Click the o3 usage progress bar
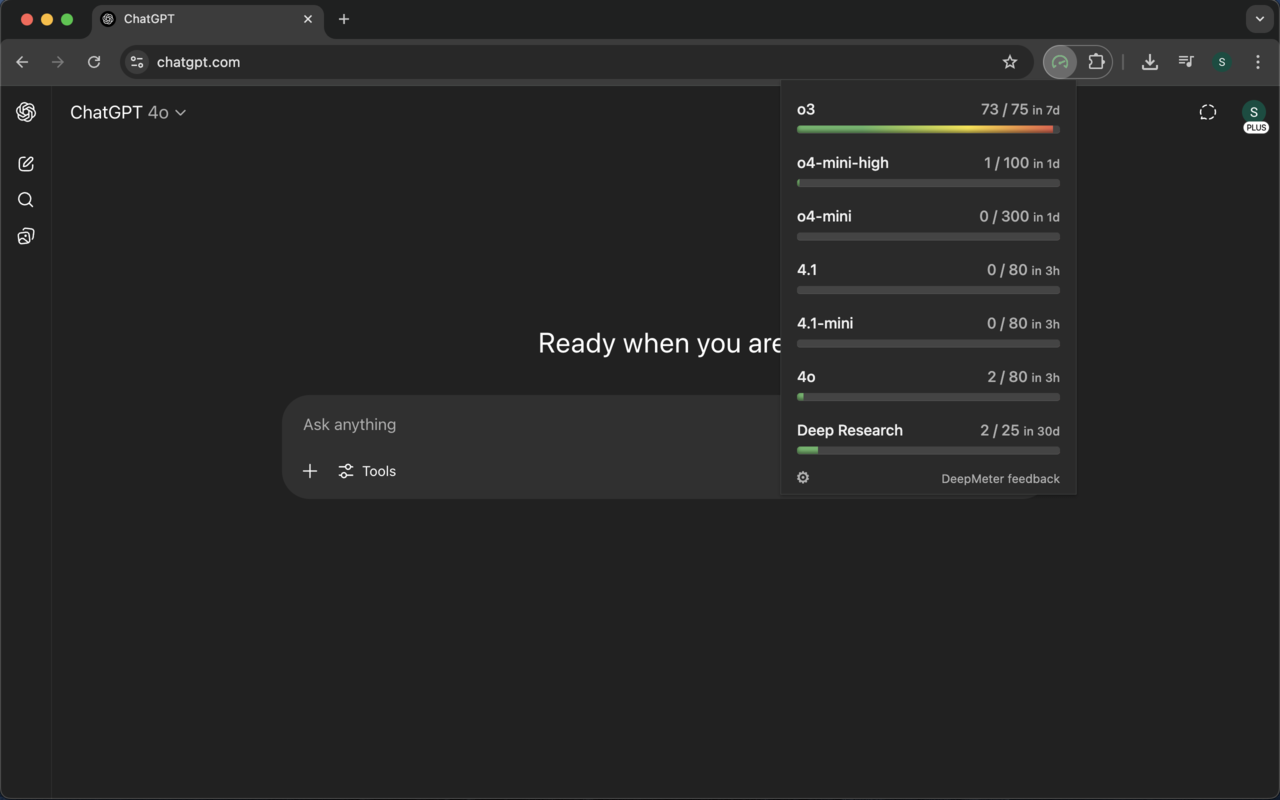Viewport: 1280px width, 800px height. click(928, 129)
